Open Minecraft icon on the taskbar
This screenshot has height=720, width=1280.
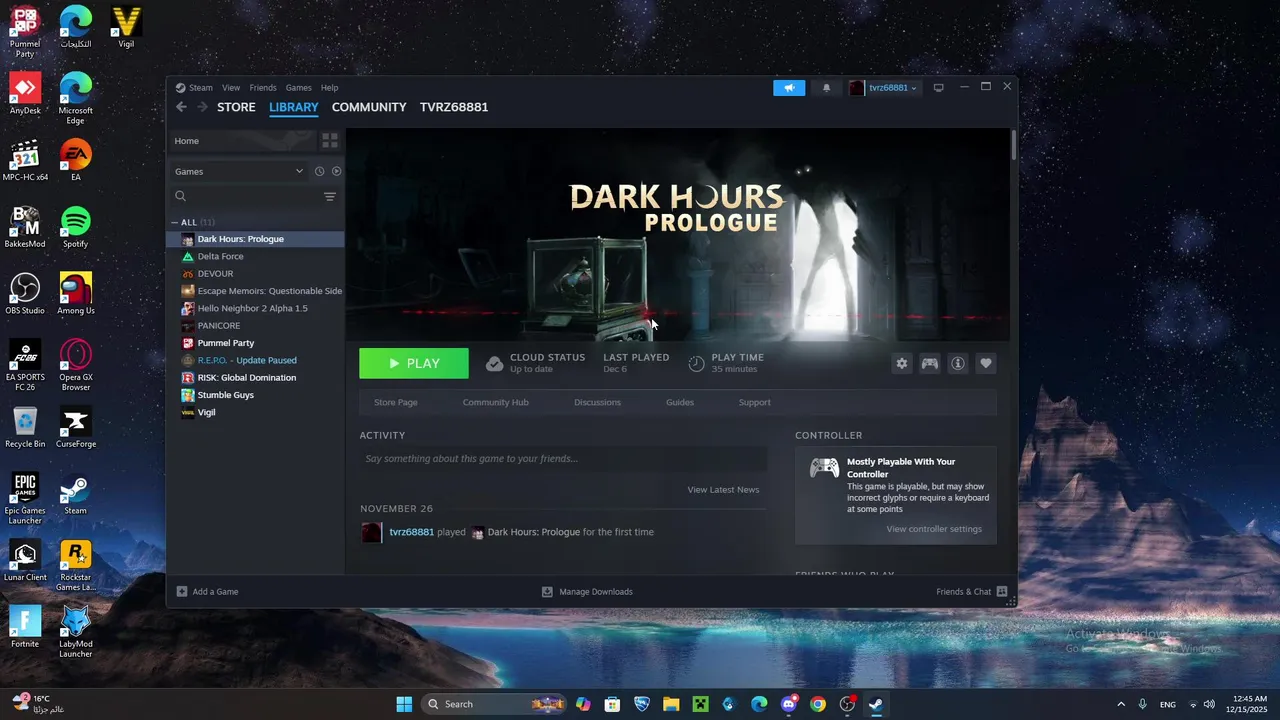click(x=701, y=704)
